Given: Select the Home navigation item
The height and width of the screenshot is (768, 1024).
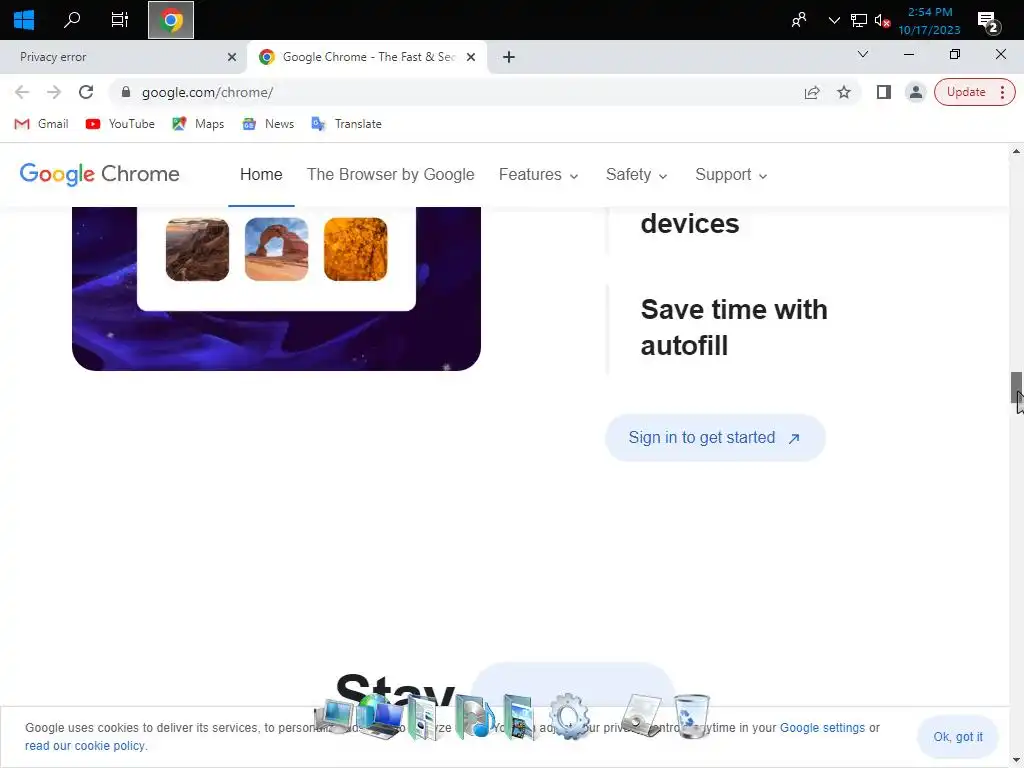Looking at the screenshot, I should click(x=261, y=174).
